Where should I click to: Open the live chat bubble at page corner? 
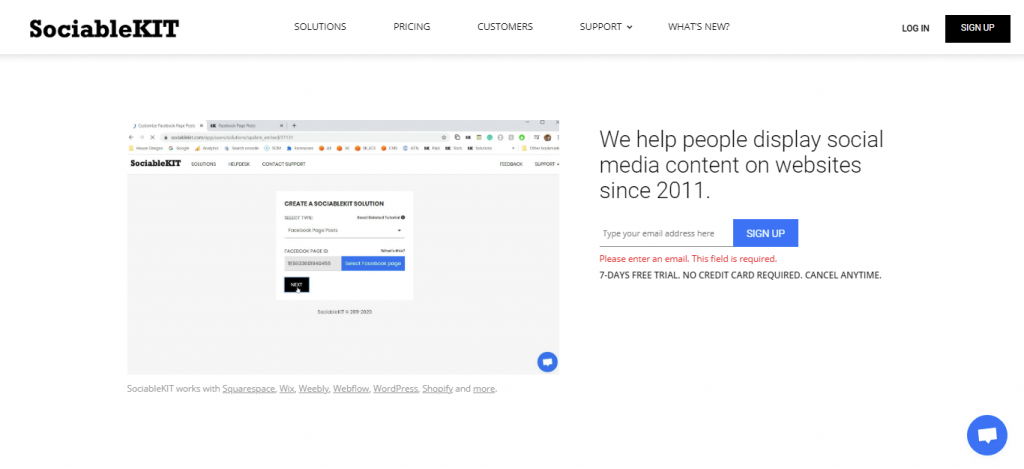987,435
